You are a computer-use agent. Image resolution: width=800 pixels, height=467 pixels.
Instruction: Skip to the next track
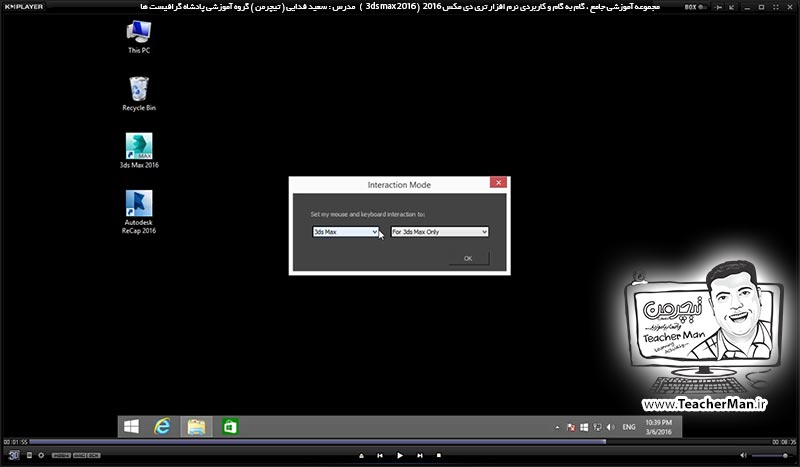click(x=419, y=455)
